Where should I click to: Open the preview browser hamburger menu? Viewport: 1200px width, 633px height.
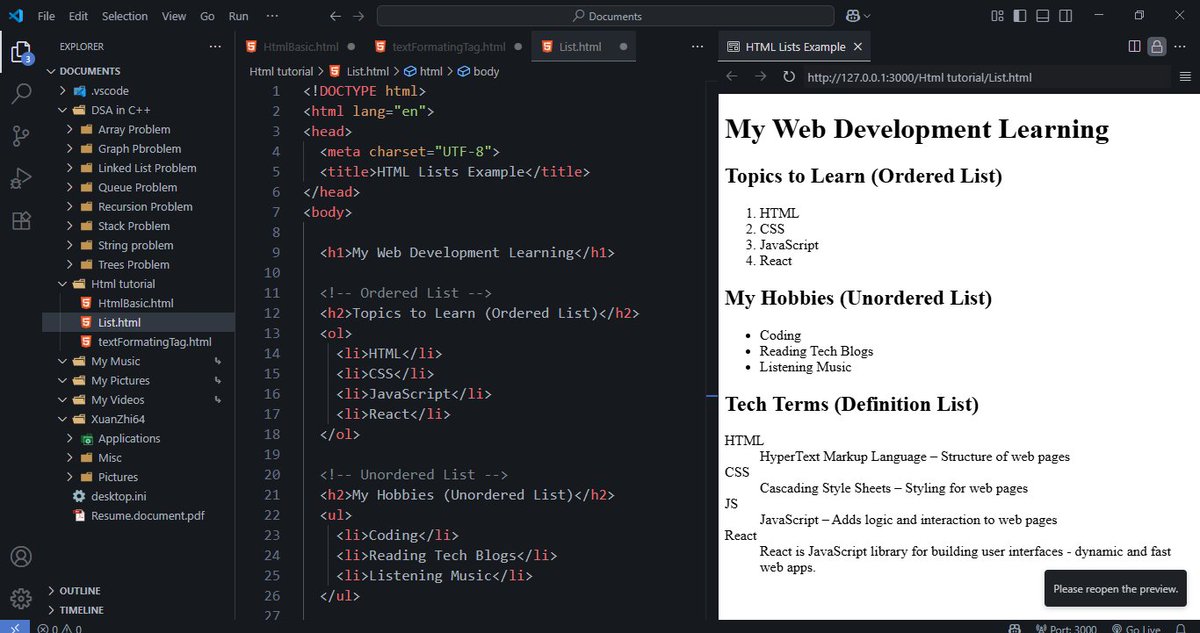1185,77
